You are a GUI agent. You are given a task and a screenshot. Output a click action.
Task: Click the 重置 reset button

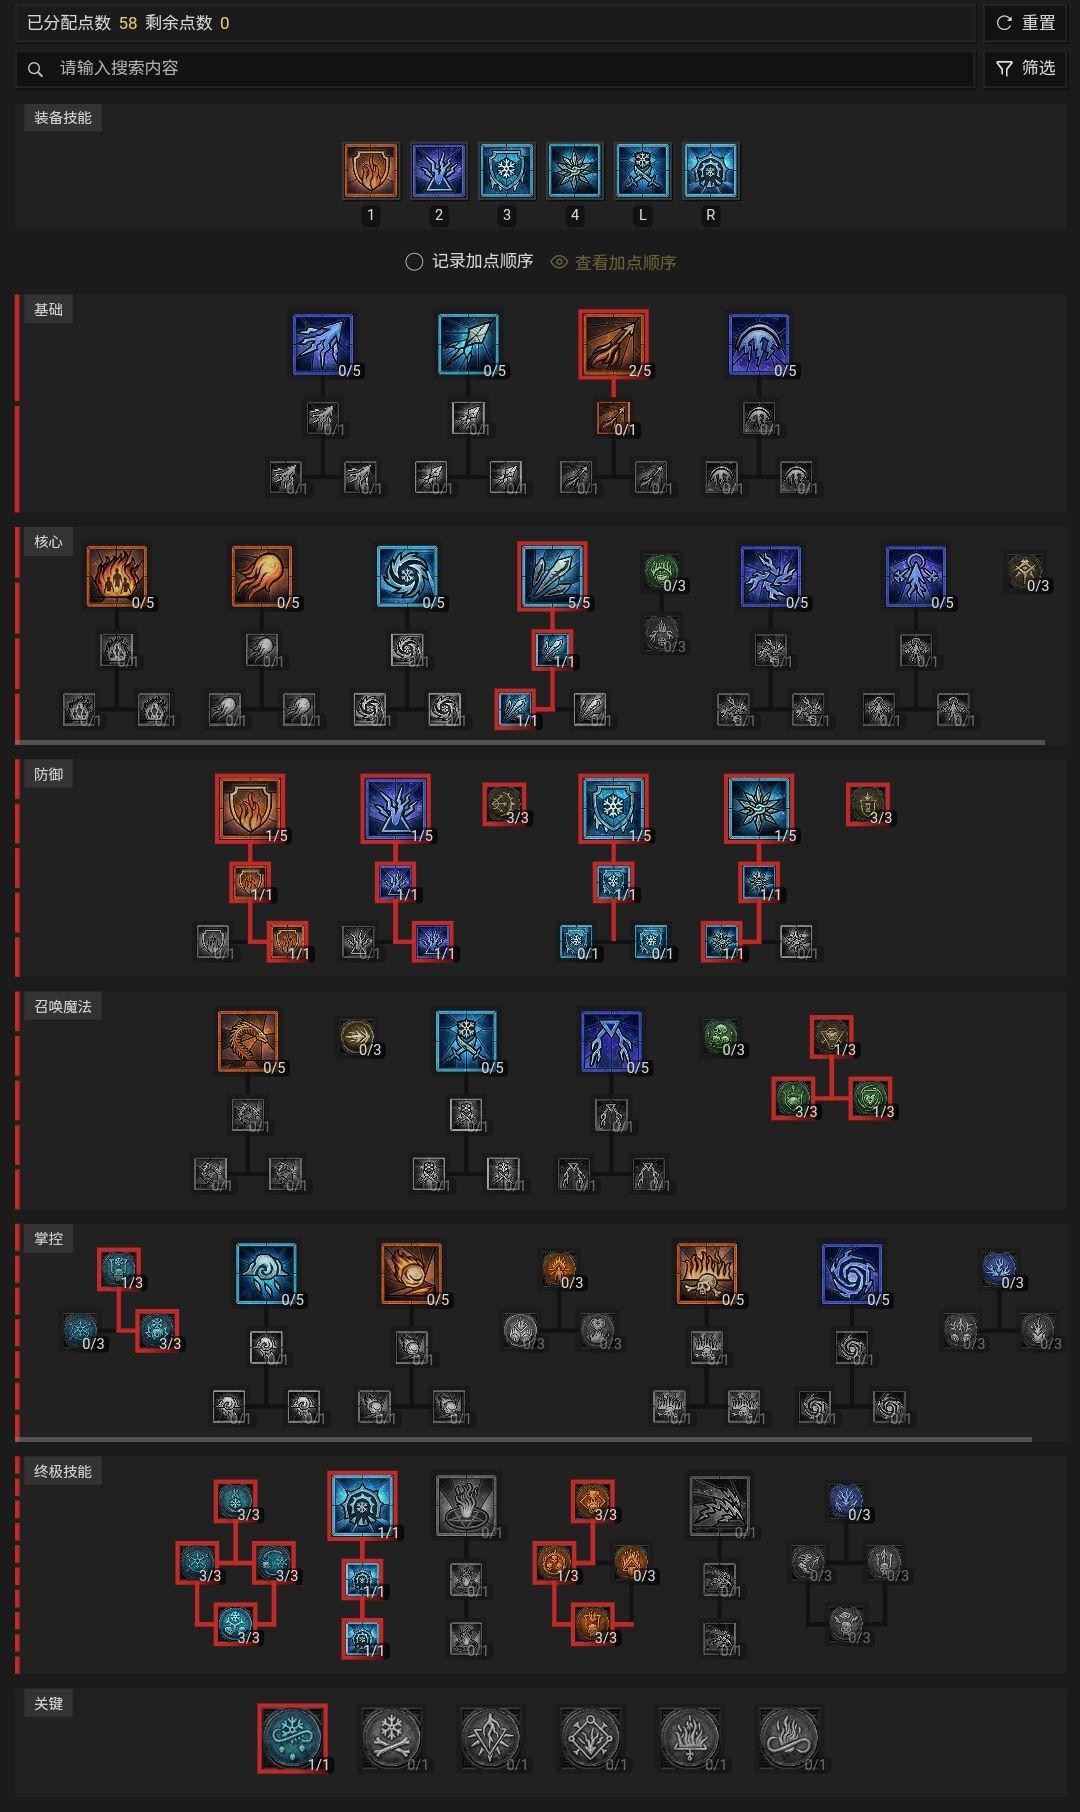[x=1025, y=22]
